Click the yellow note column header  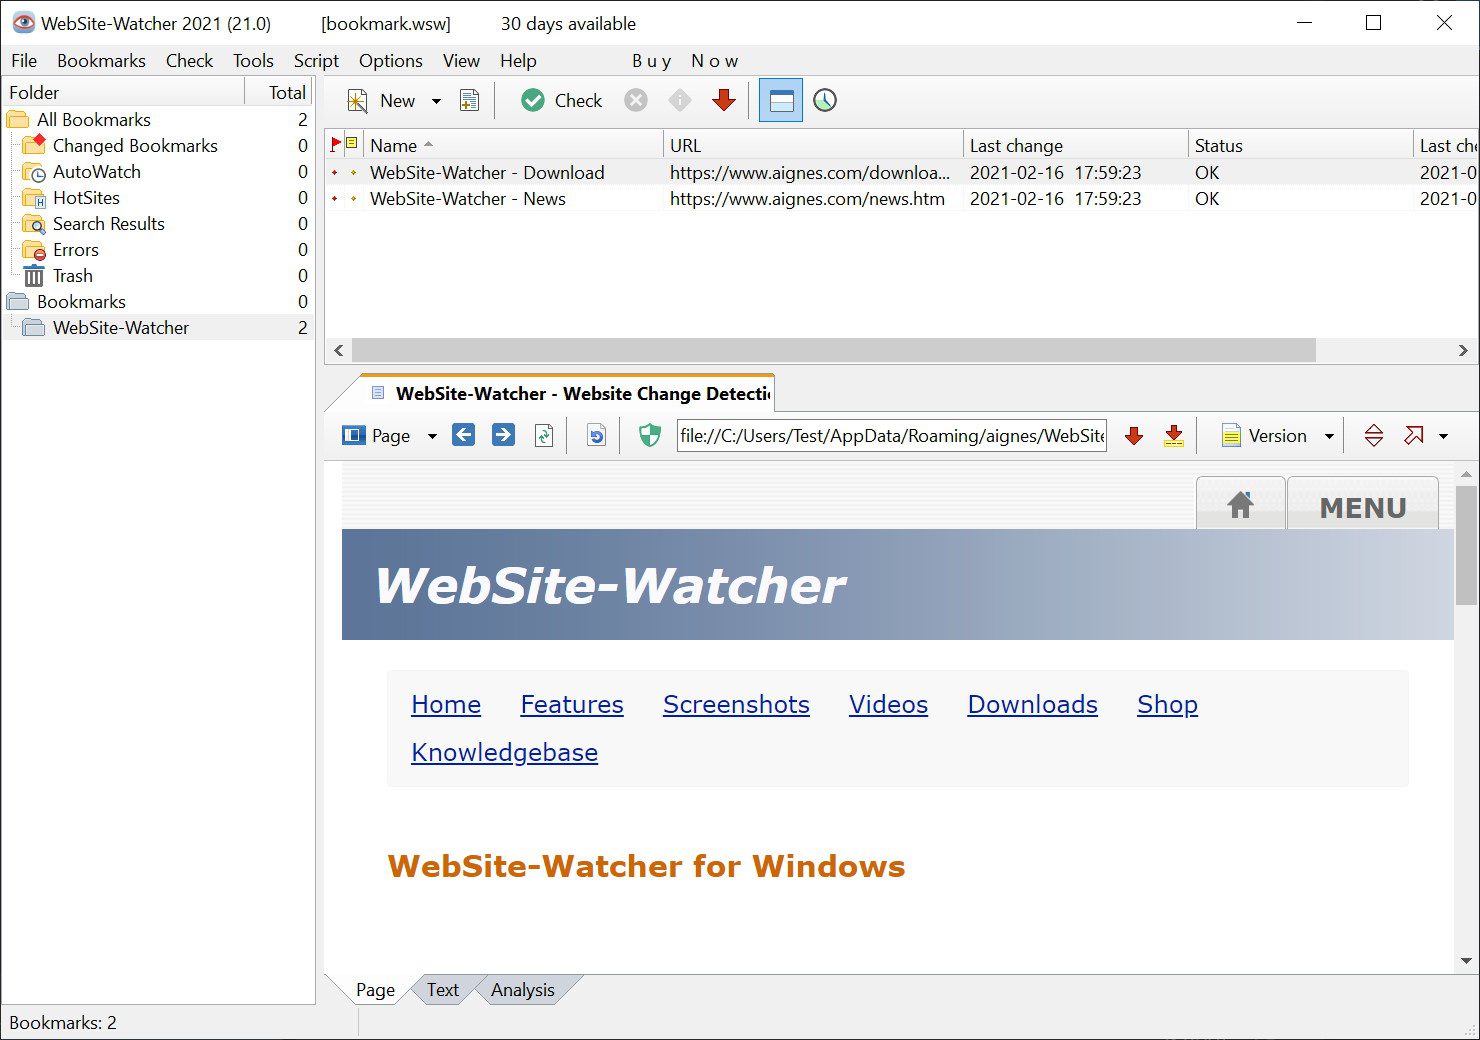pos(352,144)
